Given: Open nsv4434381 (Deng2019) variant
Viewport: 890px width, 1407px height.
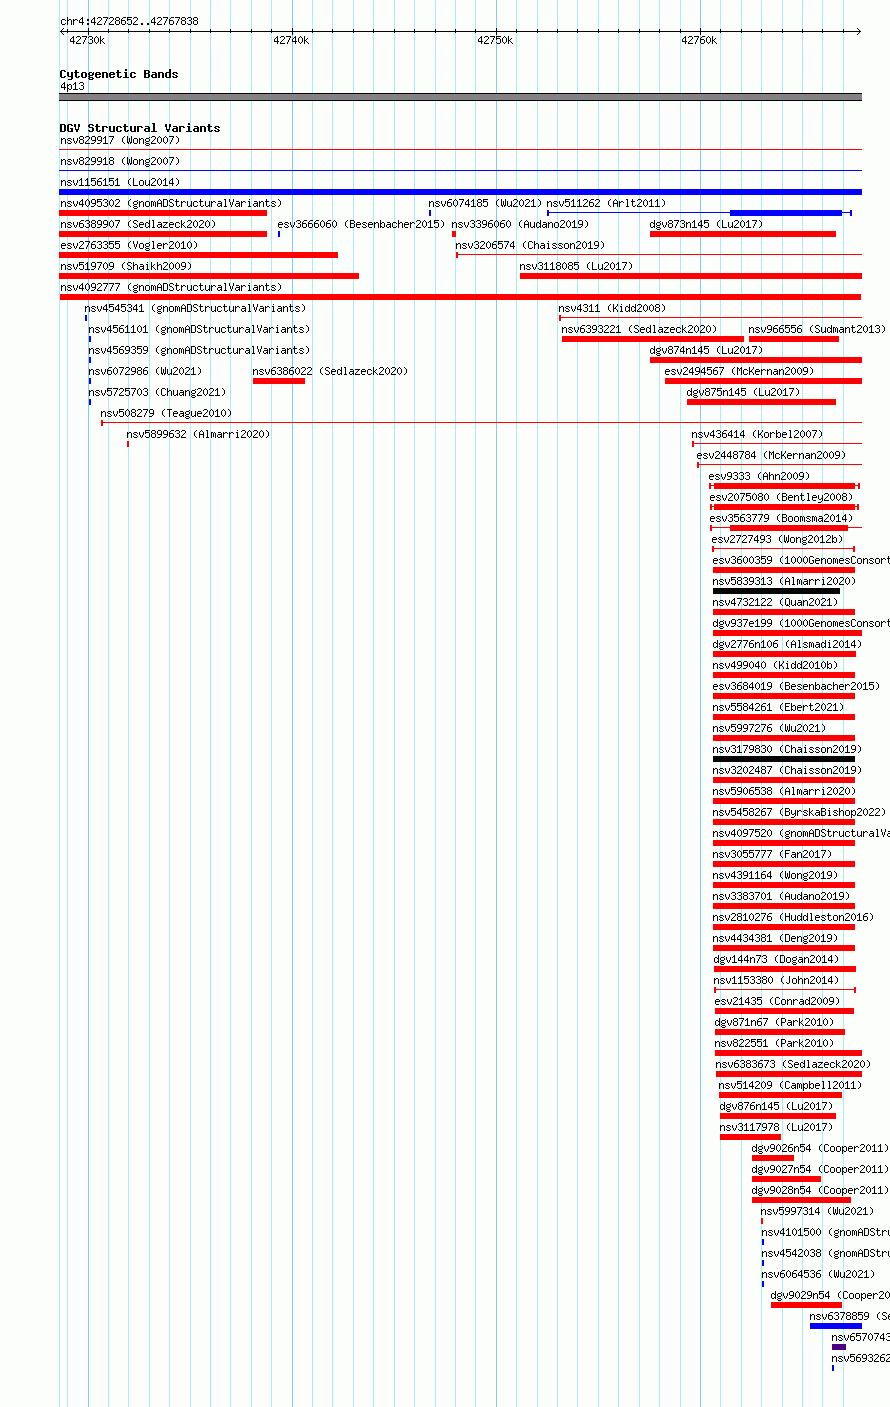Looking at the screenshot, I should coord(775,938).
